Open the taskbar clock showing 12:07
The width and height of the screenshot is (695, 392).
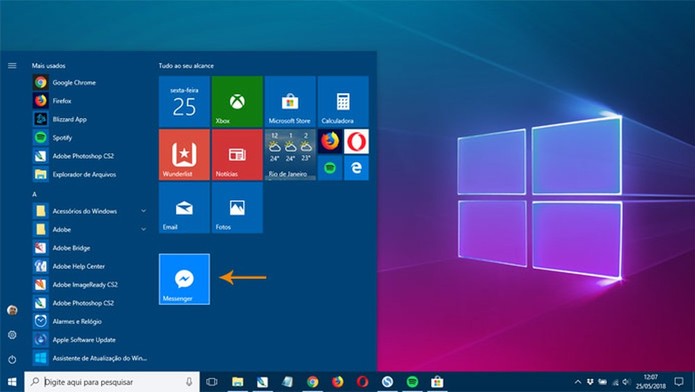[651, 382]
